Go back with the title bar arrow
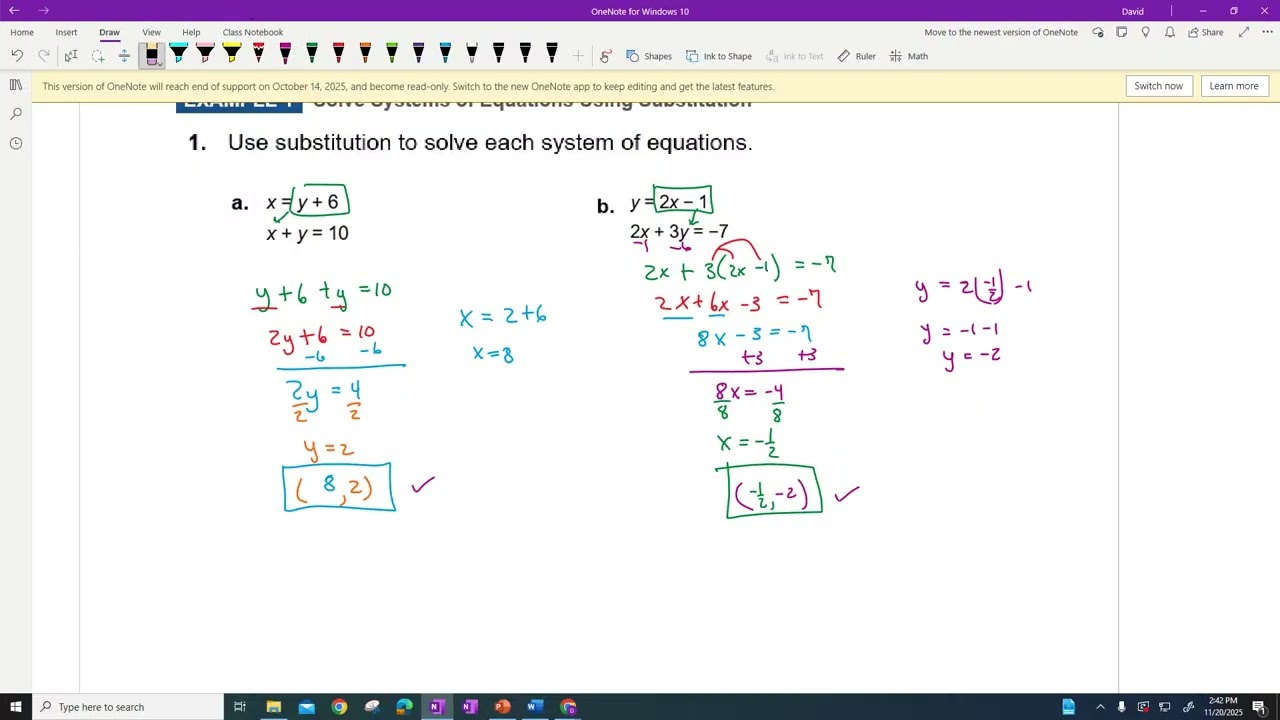This screenshot has height=720, width=1280. click(14, 11)
